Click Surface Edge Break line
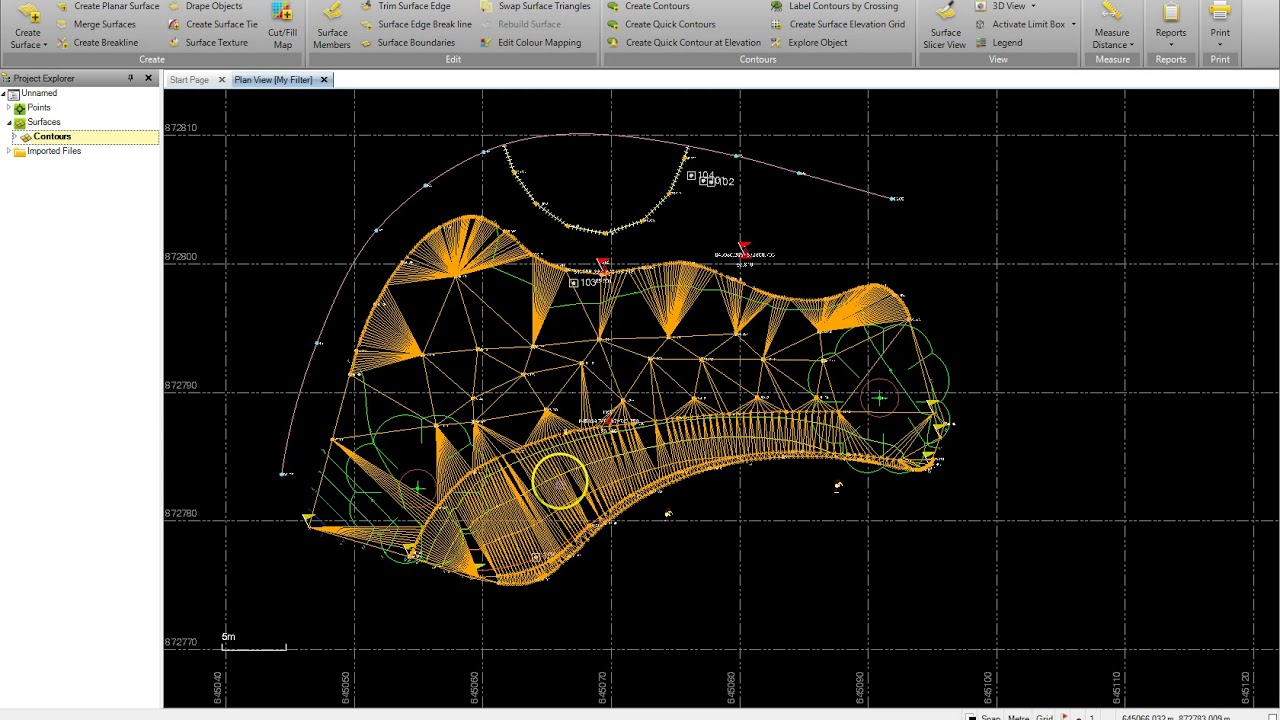 416,24
